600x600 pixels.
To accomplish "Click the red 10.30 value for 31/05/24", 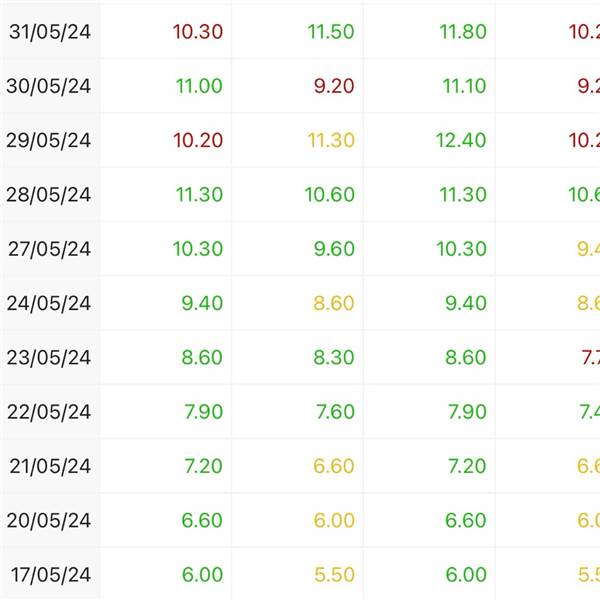I will (x=197, y=32).
